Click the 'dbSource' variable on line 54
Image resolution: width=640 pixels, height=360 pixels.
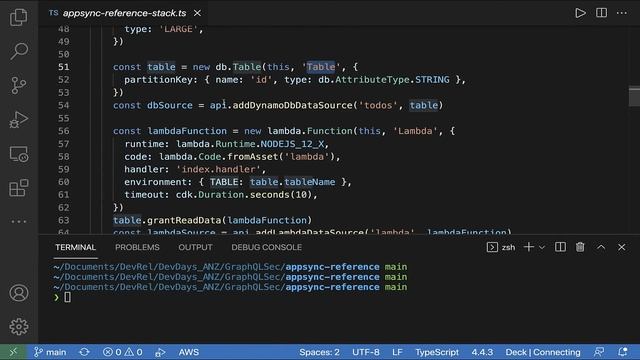point(170,105)
